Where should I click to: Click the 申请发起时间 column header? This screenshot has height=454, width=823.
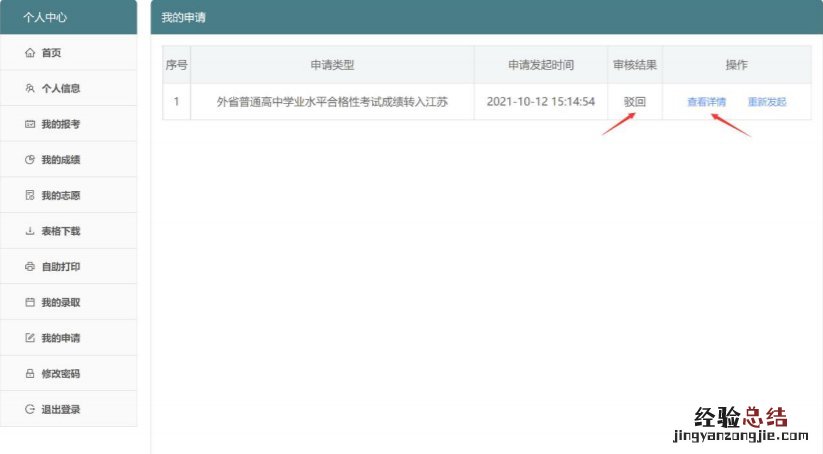pyautogui.click(x=541, y=65)
